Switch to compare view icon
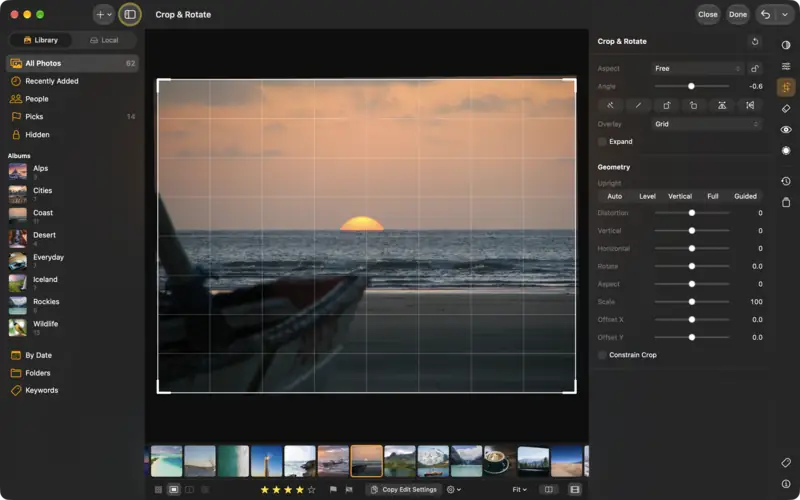Screen dimensions: 800x500 coord(189,489)
